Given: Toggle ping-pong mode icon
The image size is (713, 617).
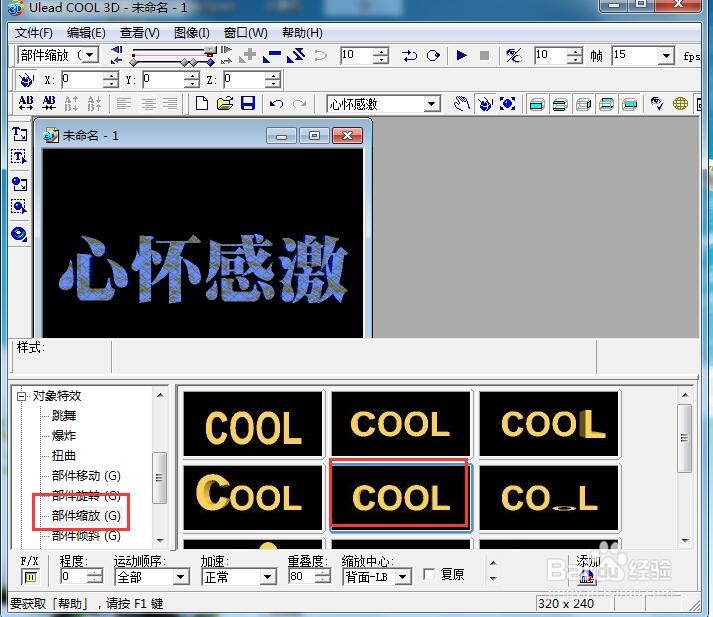Looking at the screenshot, I should click(x=409, y=55).
